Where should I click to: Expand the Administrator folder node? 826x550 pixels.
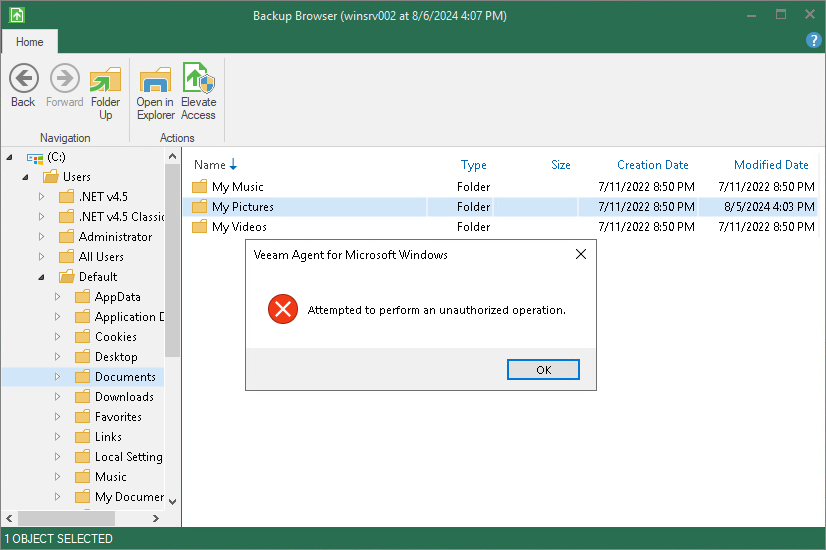[x=42, y=237]
